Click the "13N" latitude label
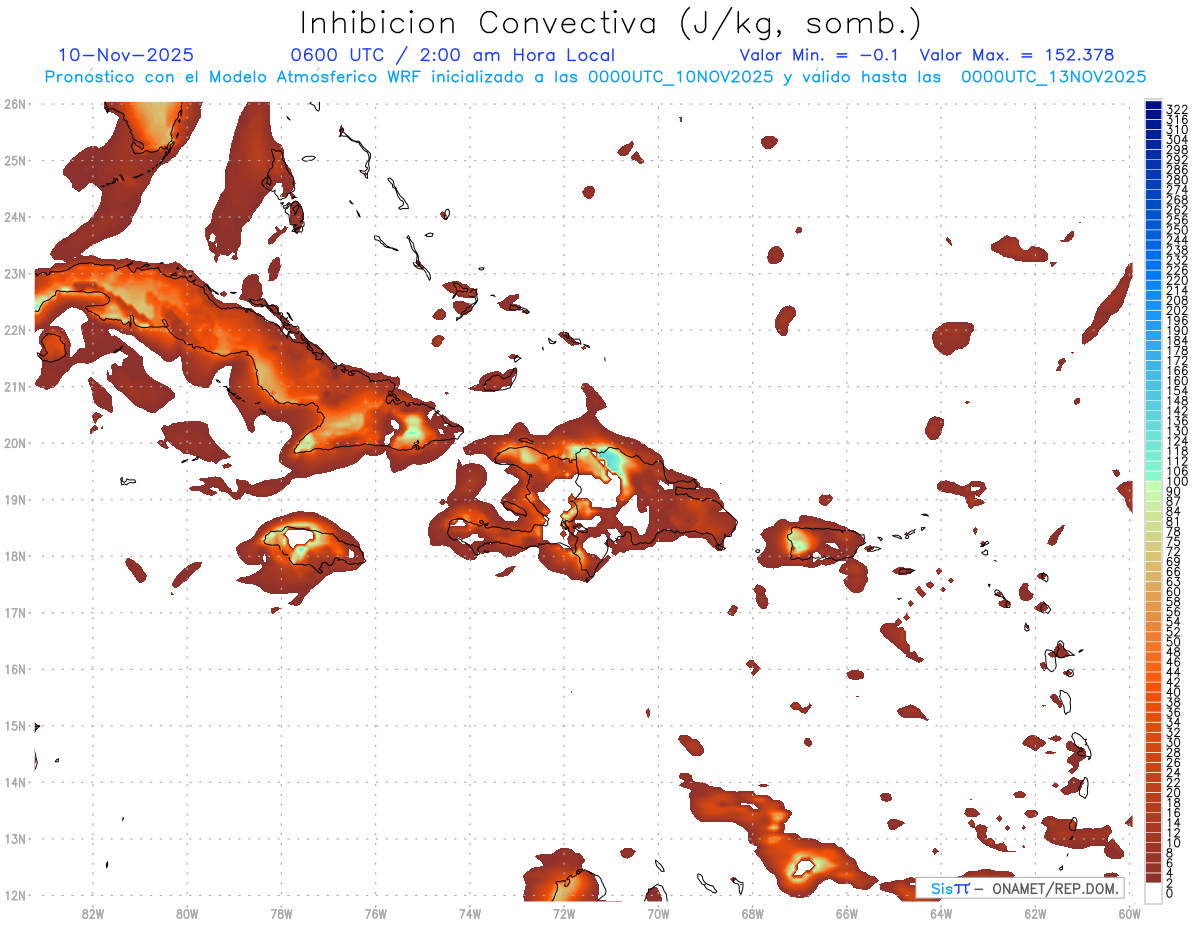This screenshot has width=1200, height=927. [15, 838]
